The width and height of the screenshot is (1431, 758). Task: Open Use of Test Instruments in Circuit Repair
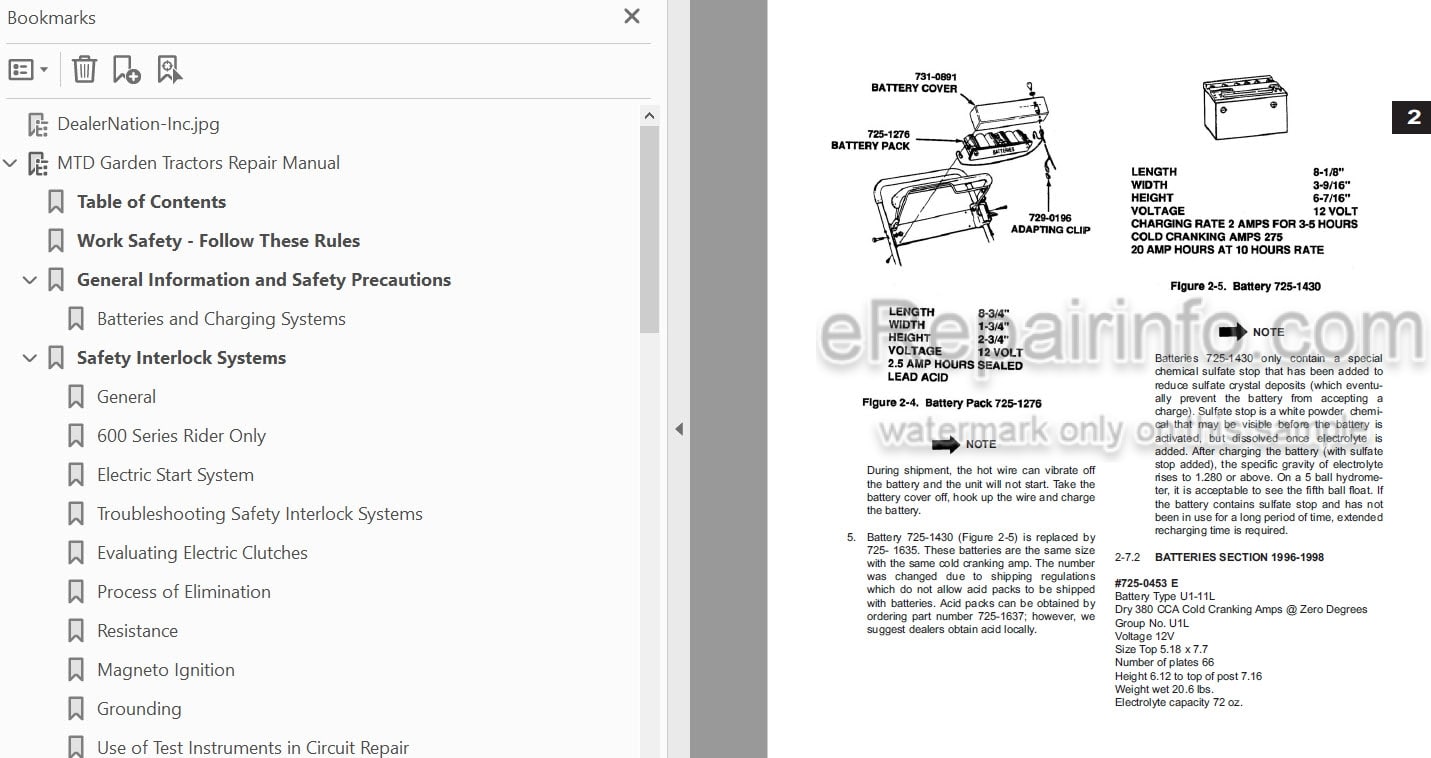(253, 747)
